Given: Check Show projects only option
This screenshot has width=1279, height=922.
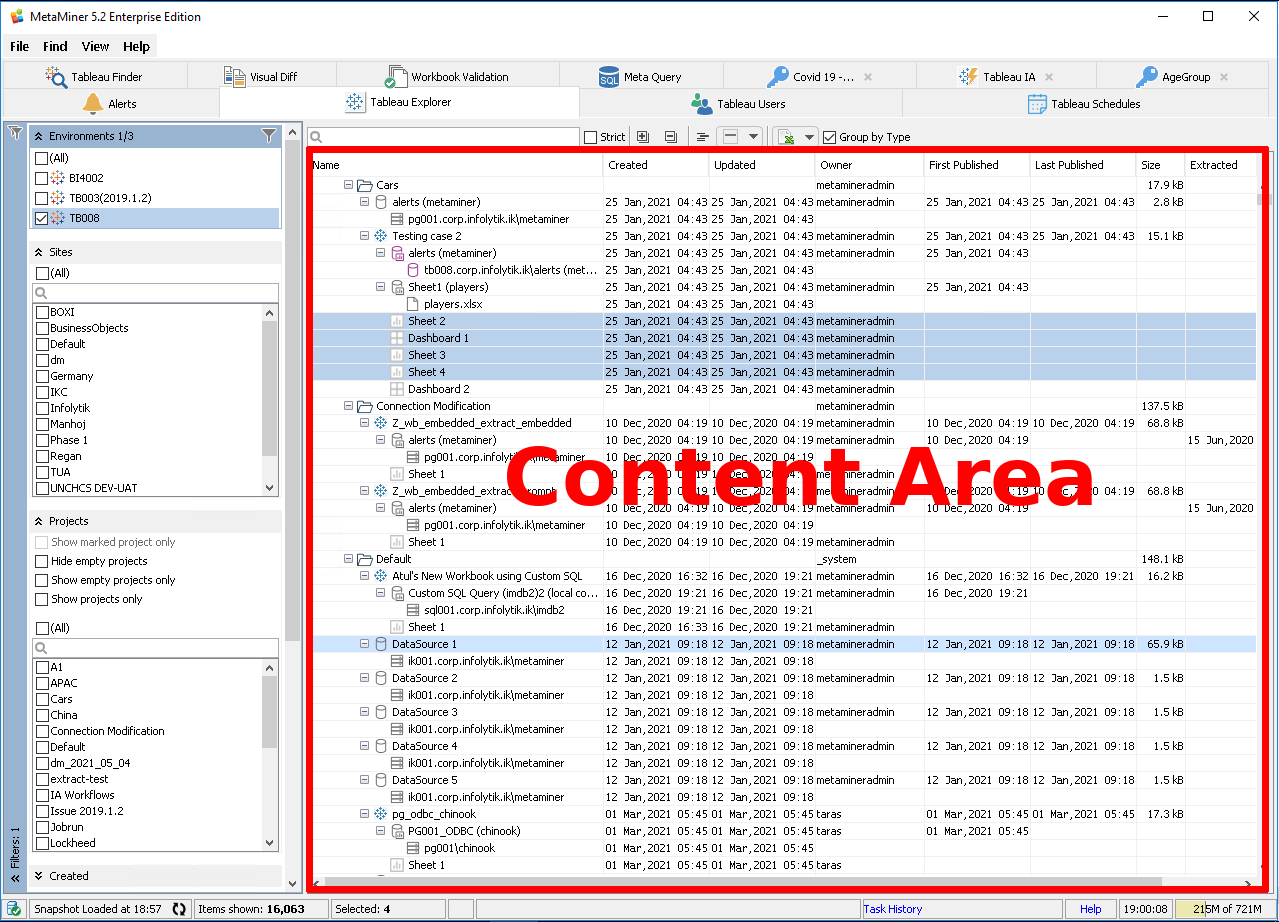Looking at the screenshot, I should pyautogui.click(x=41, y=599).
